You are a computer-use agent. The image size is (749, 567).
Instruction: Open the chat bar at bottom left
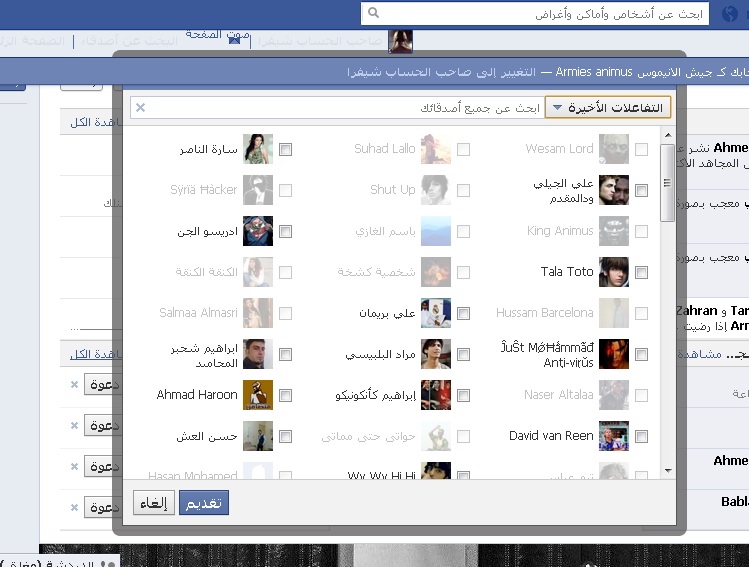pos(59,562)
